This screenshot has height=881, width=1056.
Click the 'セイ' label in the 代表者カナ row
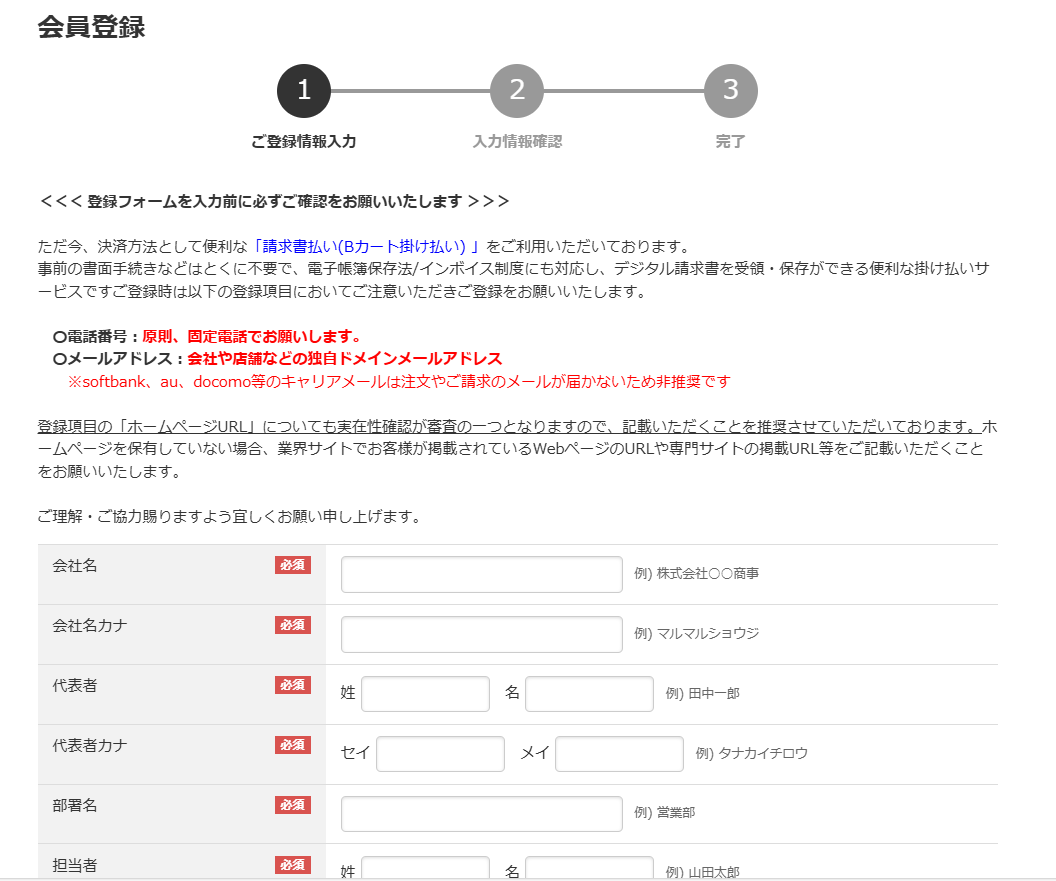click(x=356, y=752)
